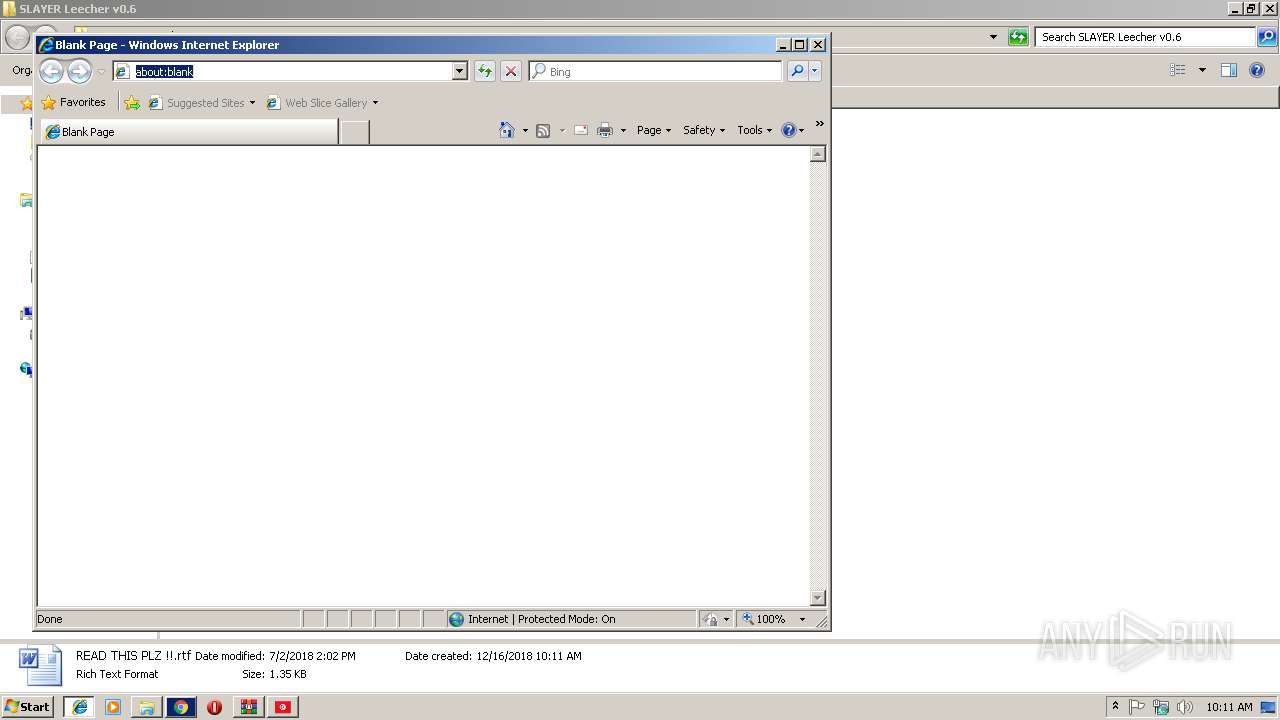Click the magnifier Search button
The height and width of the screenshot is (720, 1280).
[797, 71]
